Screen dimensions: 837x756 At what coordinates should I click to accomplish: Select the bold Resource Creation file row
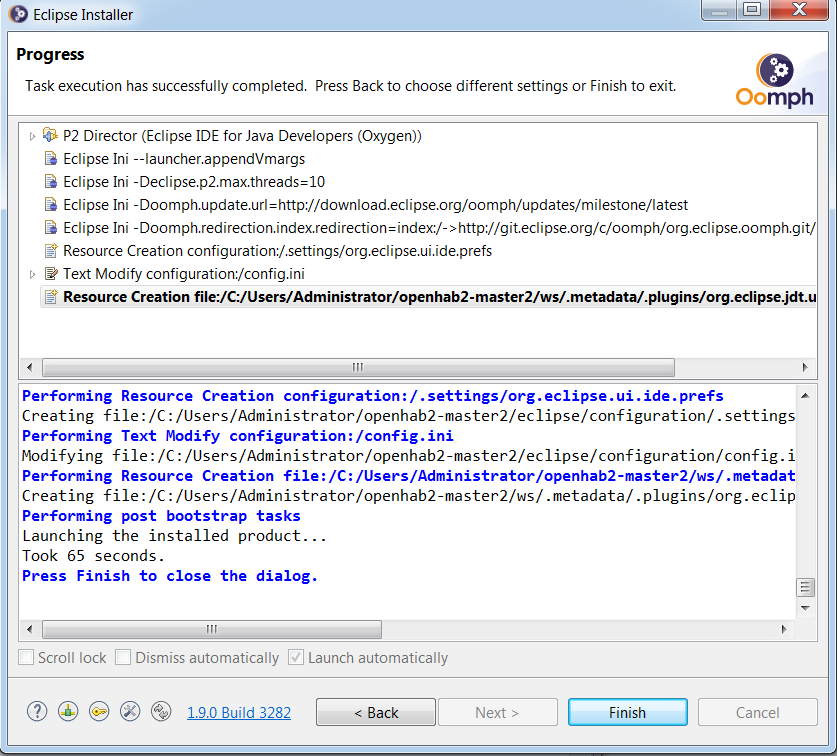(x=430, y=297)
